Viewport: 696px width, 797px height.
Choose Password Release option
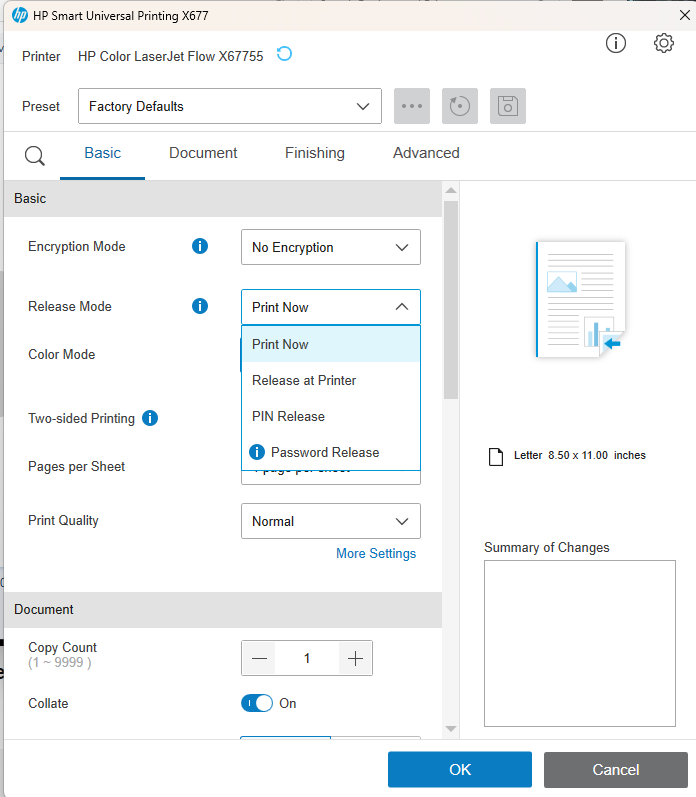click(331, 452)
